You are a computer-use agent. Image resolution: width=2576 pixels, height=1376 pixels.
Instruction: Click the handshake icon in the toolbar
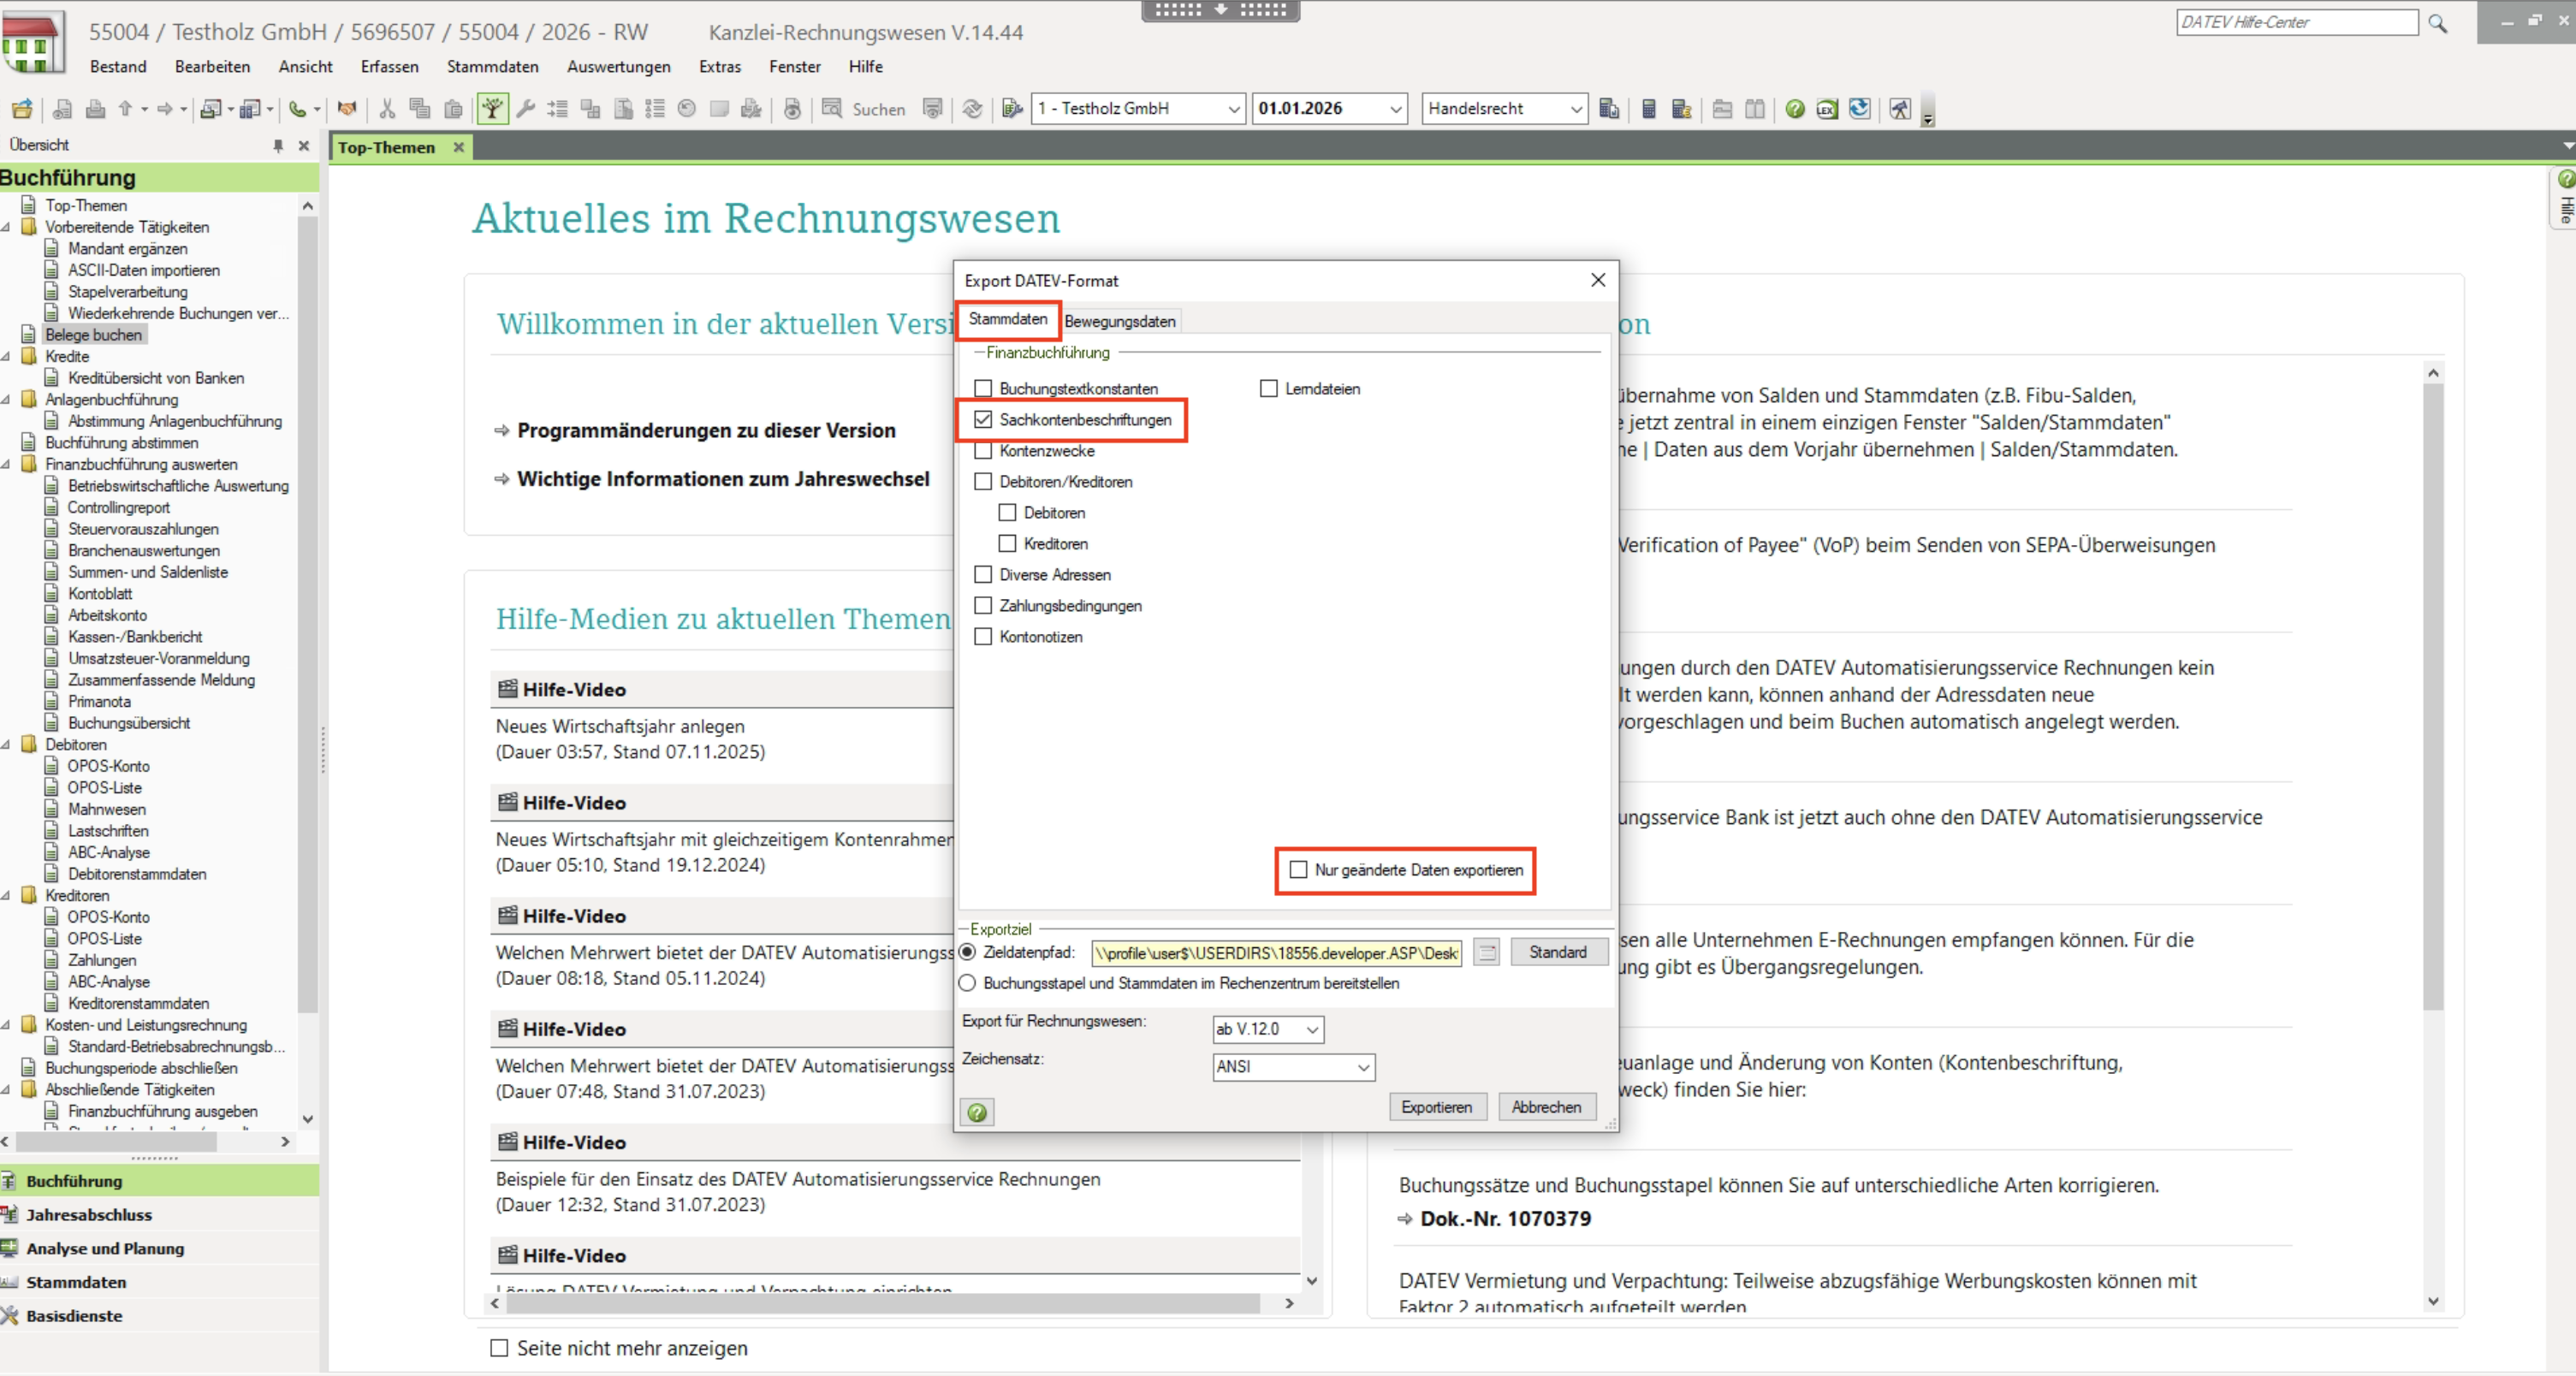pyautogui.click(x=347, y=109)
